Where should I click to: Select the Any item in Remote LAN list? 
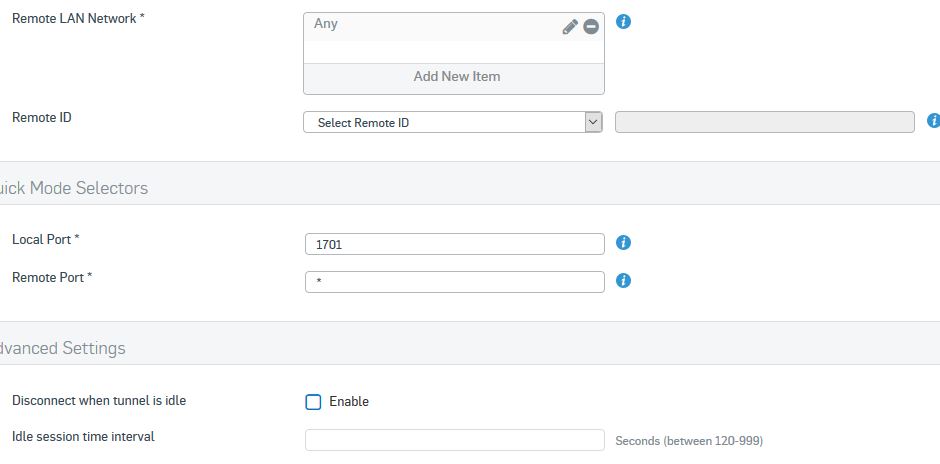[x=432, y=27]
